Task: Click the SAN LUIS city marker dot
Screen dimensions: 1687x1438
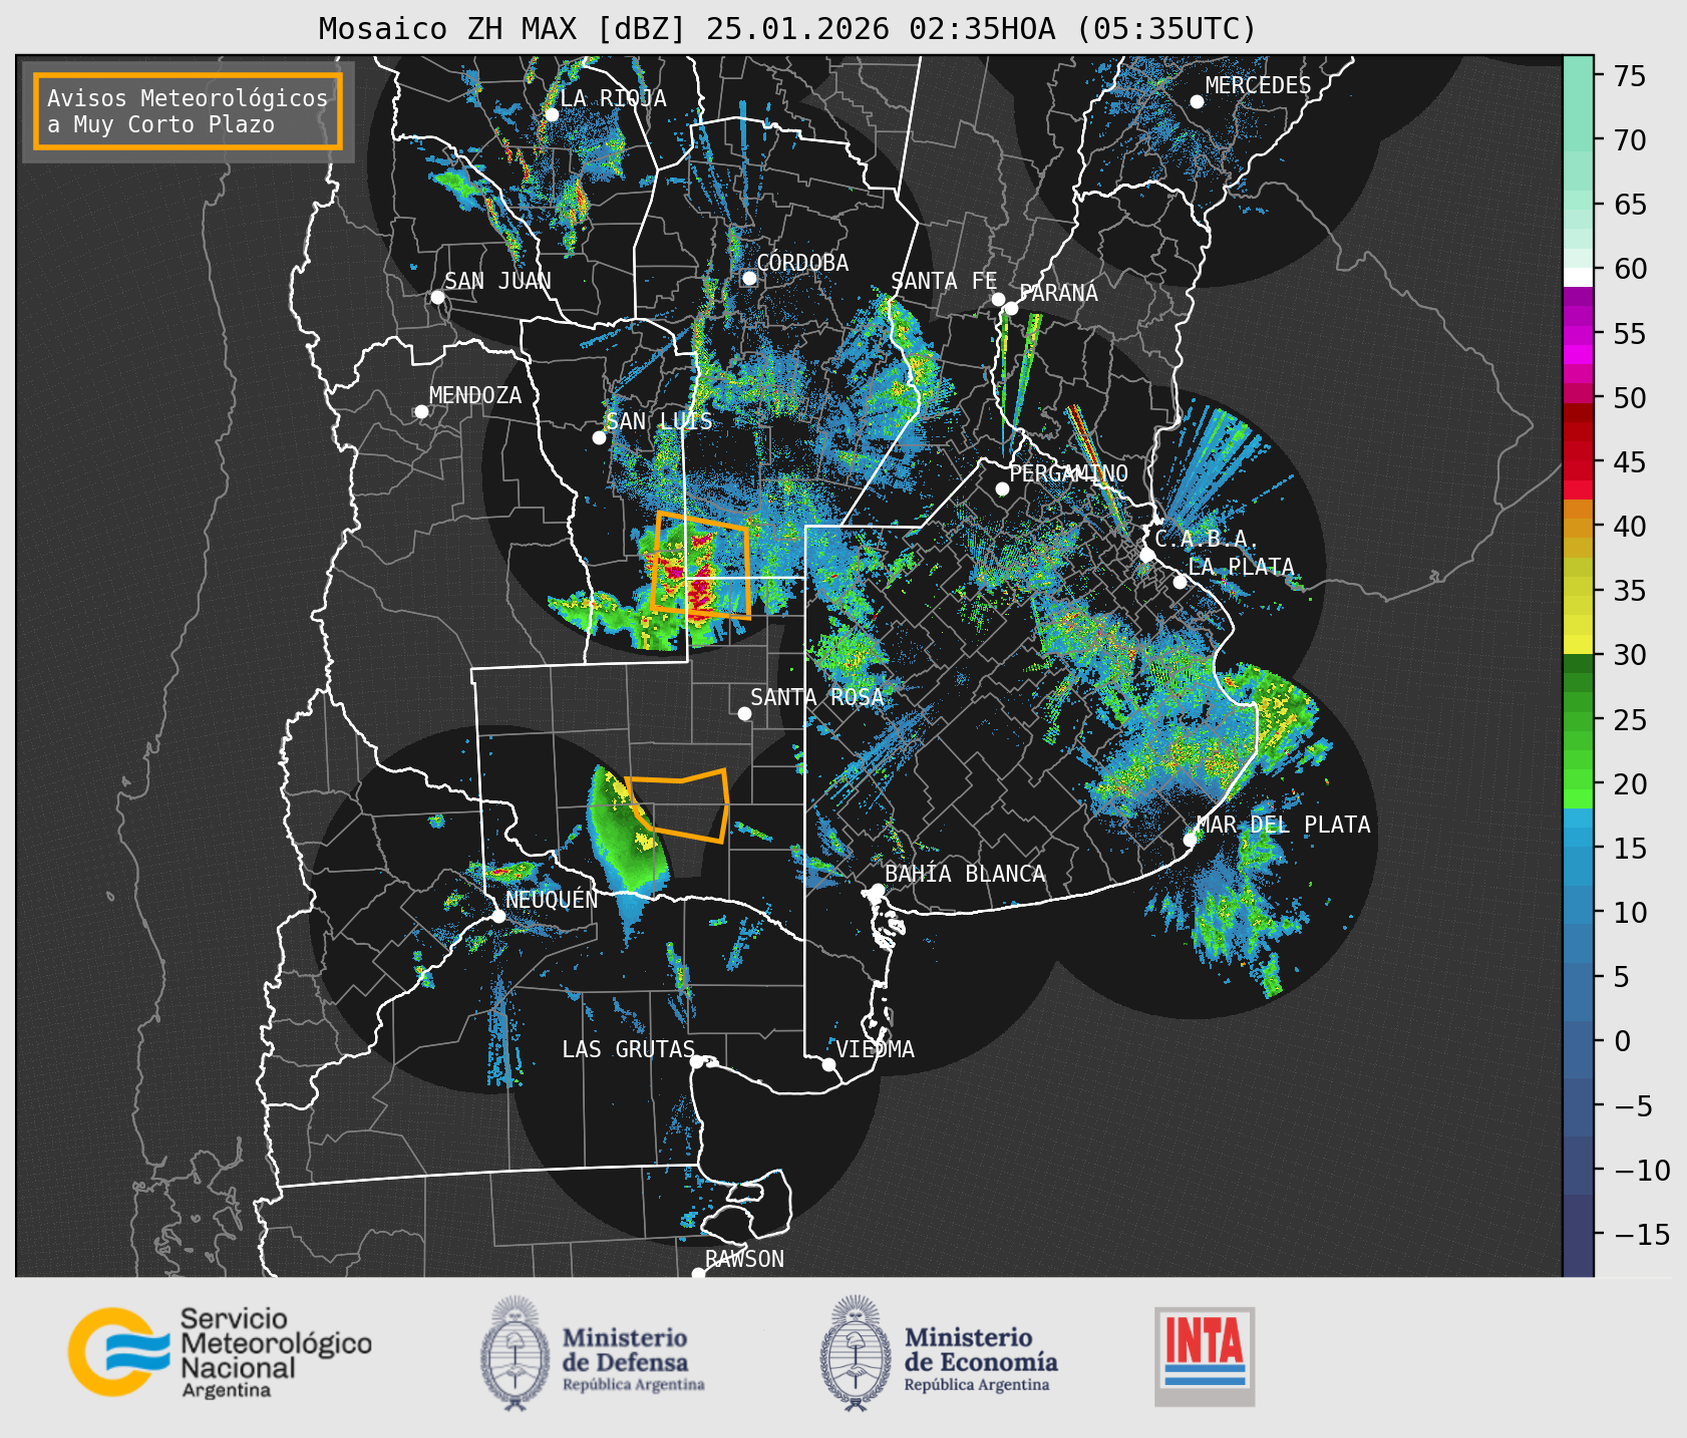Action: (x=599, y=437)
